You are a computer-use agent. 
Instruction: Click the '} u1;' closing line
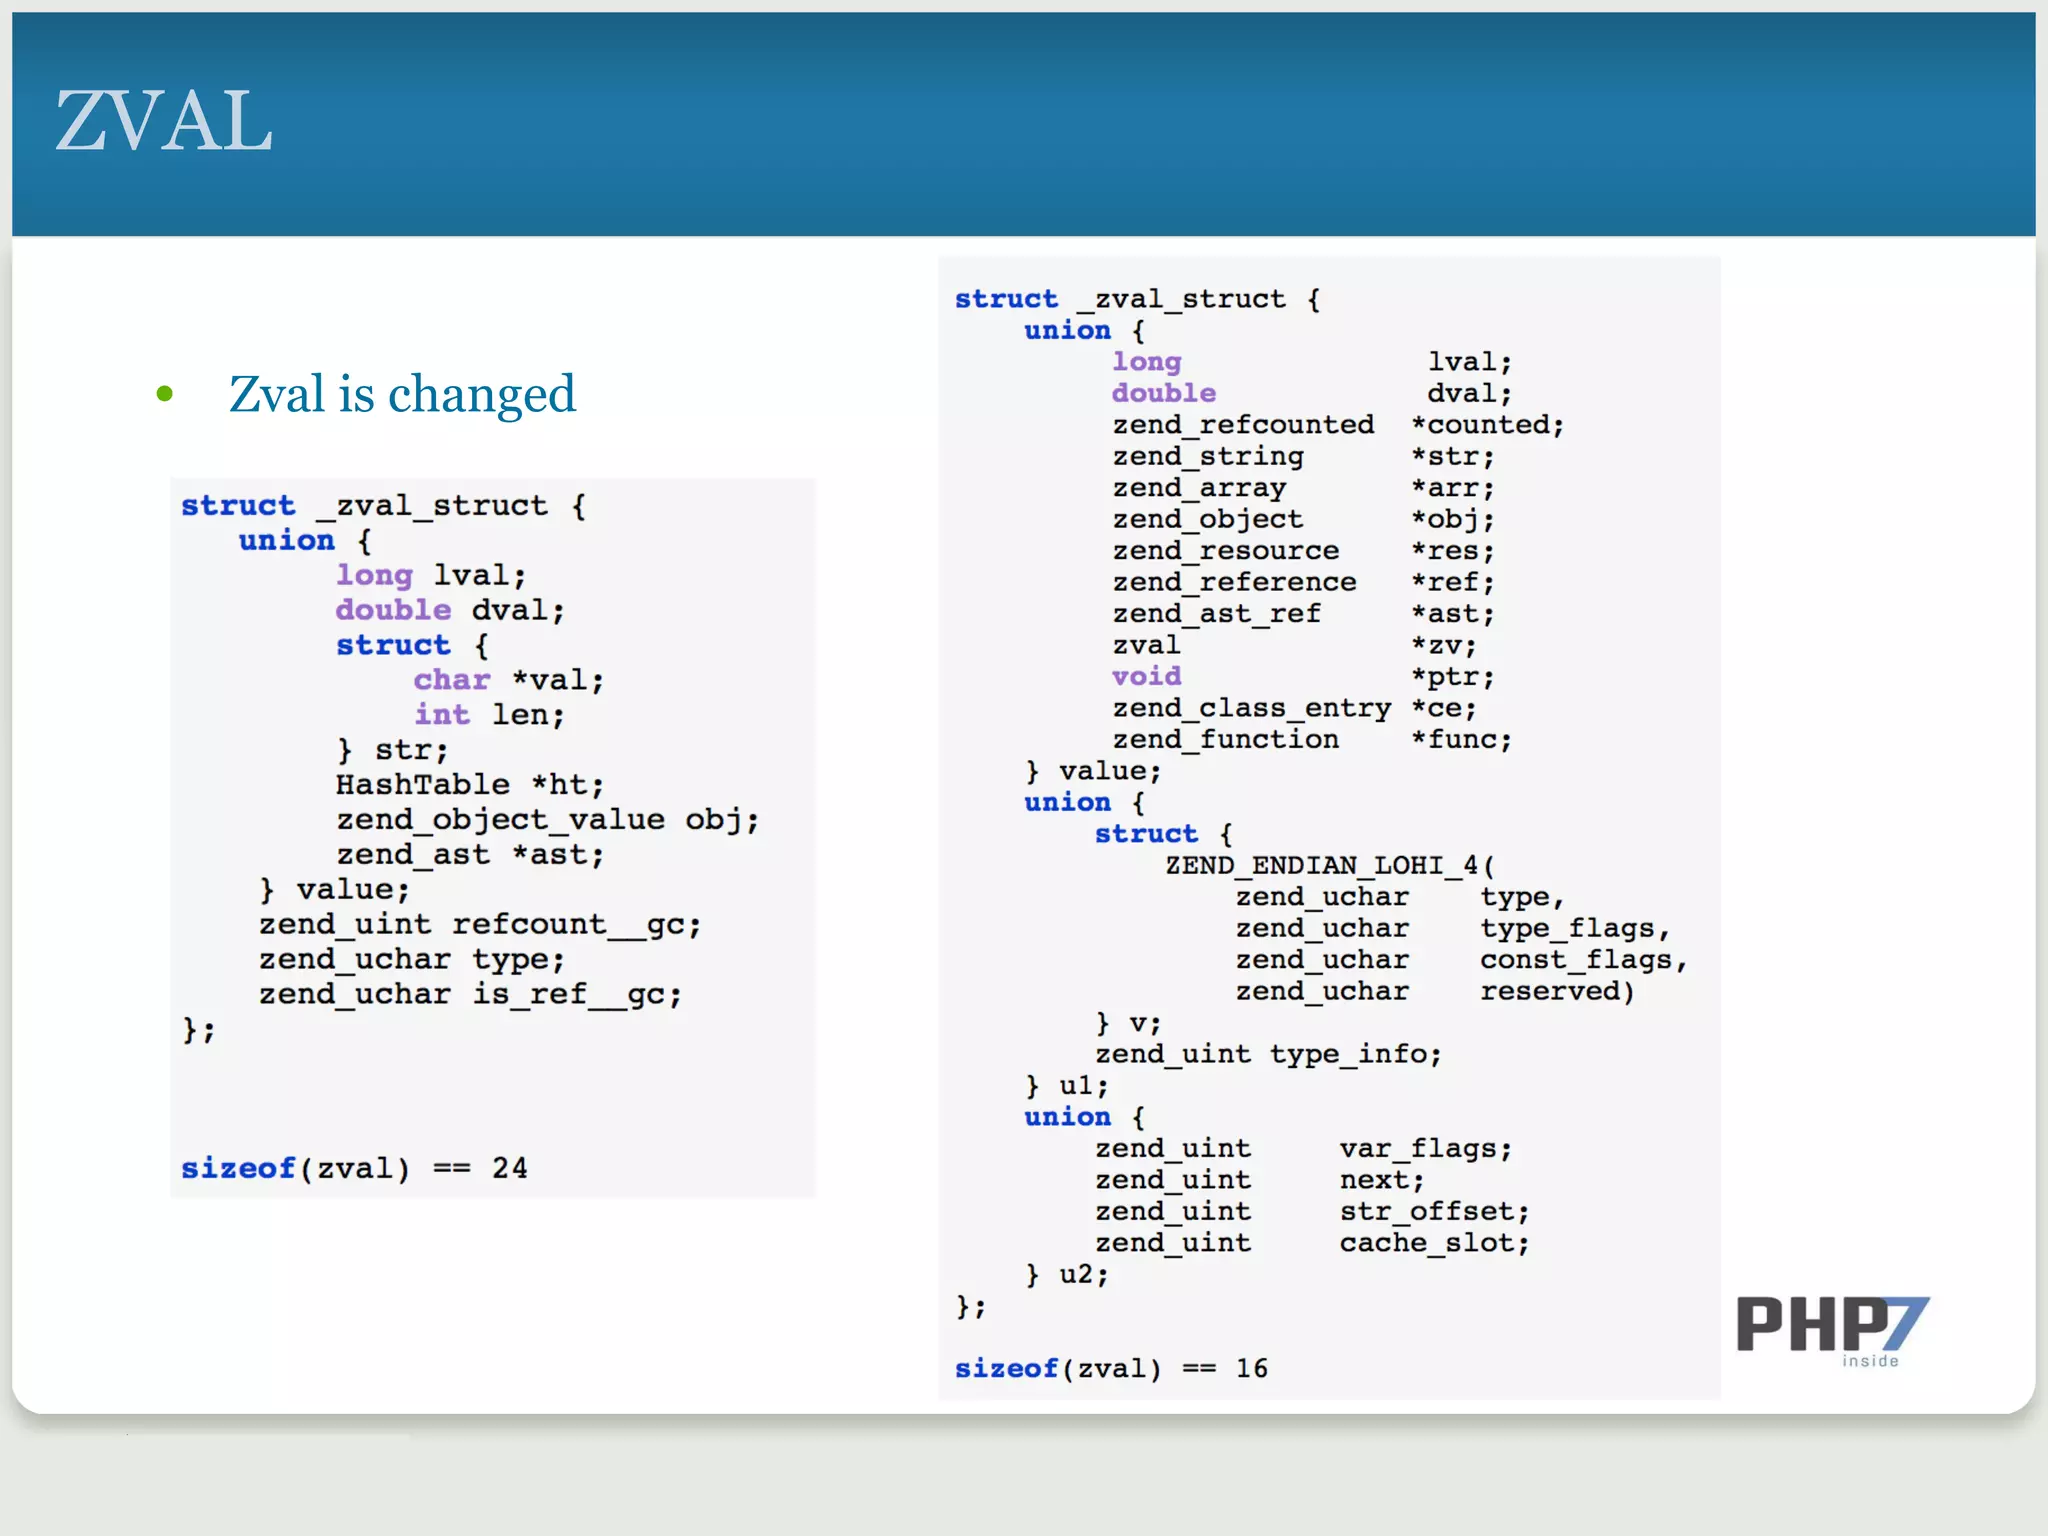tap(1066, 1086)
